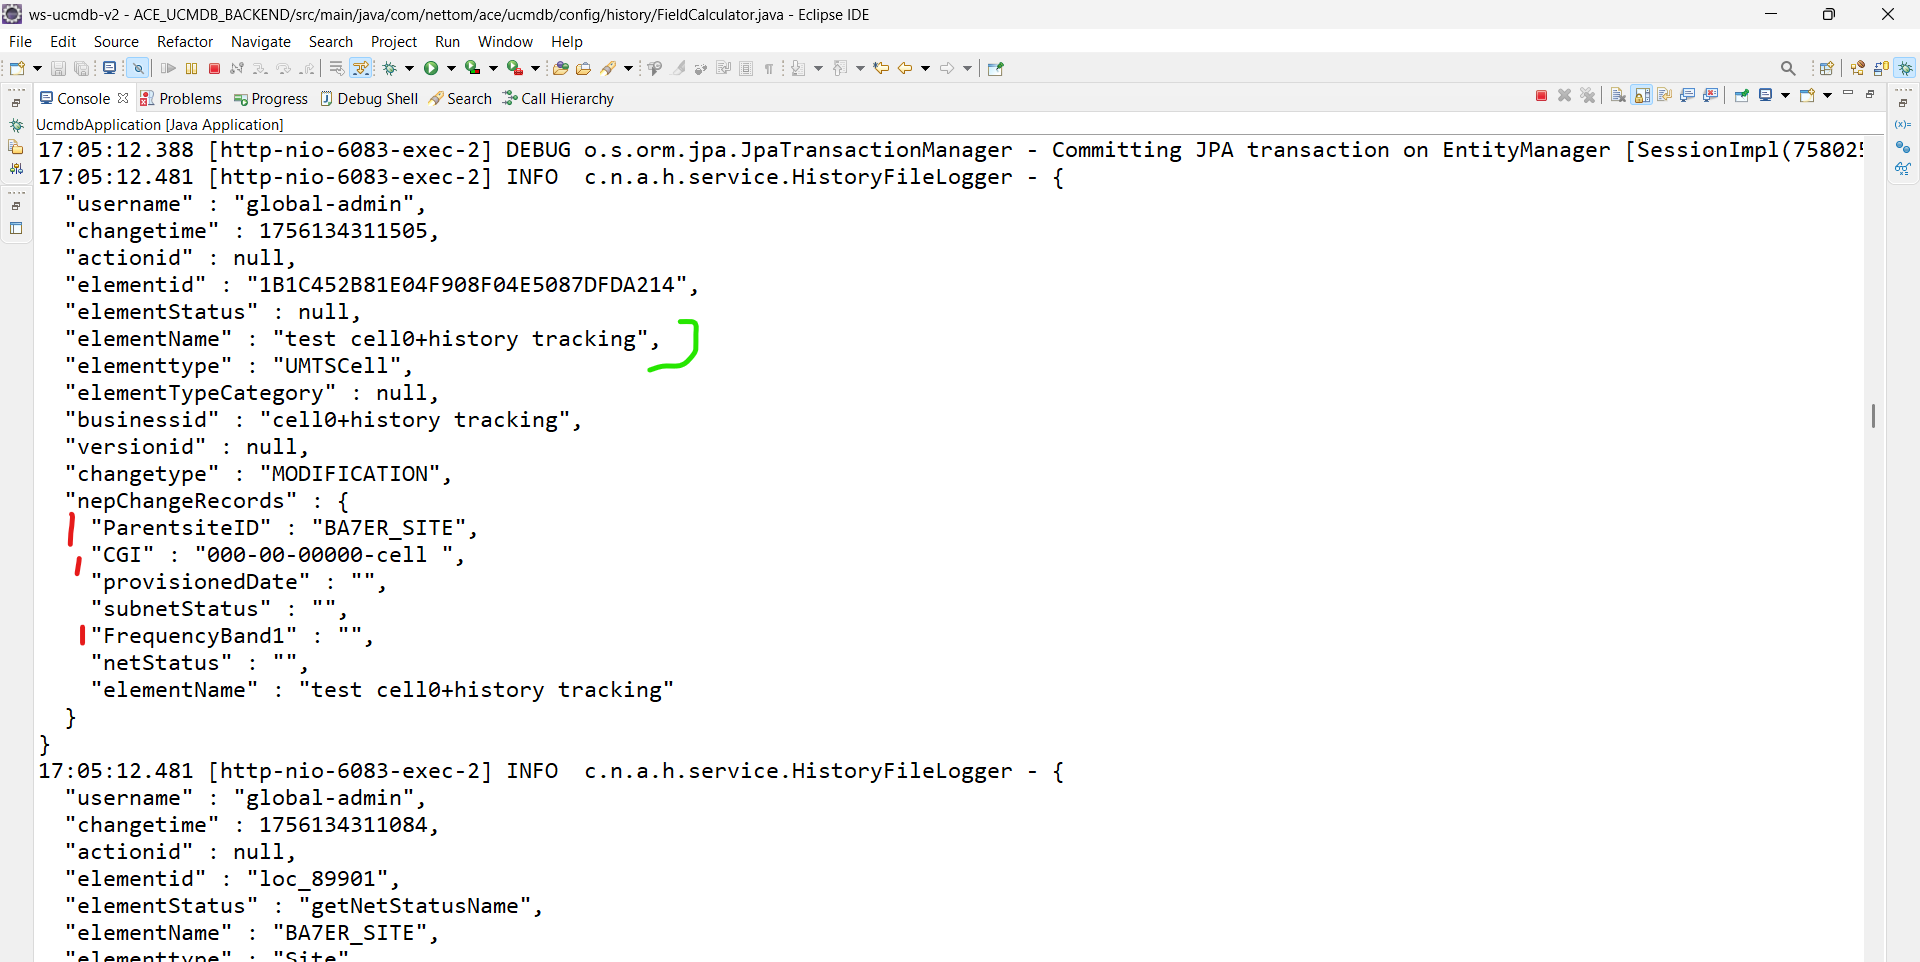Toggle Scroll Lock in console toolbar

coord(1642,96)
